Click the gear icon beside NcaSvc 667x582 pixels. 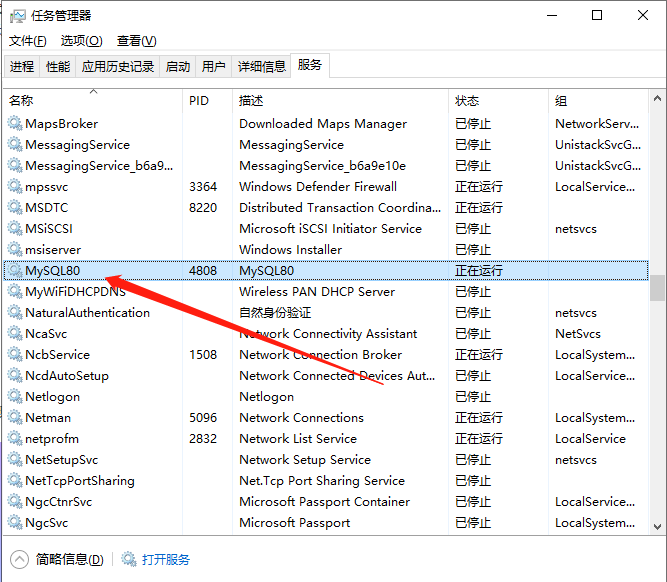point(15,333)
